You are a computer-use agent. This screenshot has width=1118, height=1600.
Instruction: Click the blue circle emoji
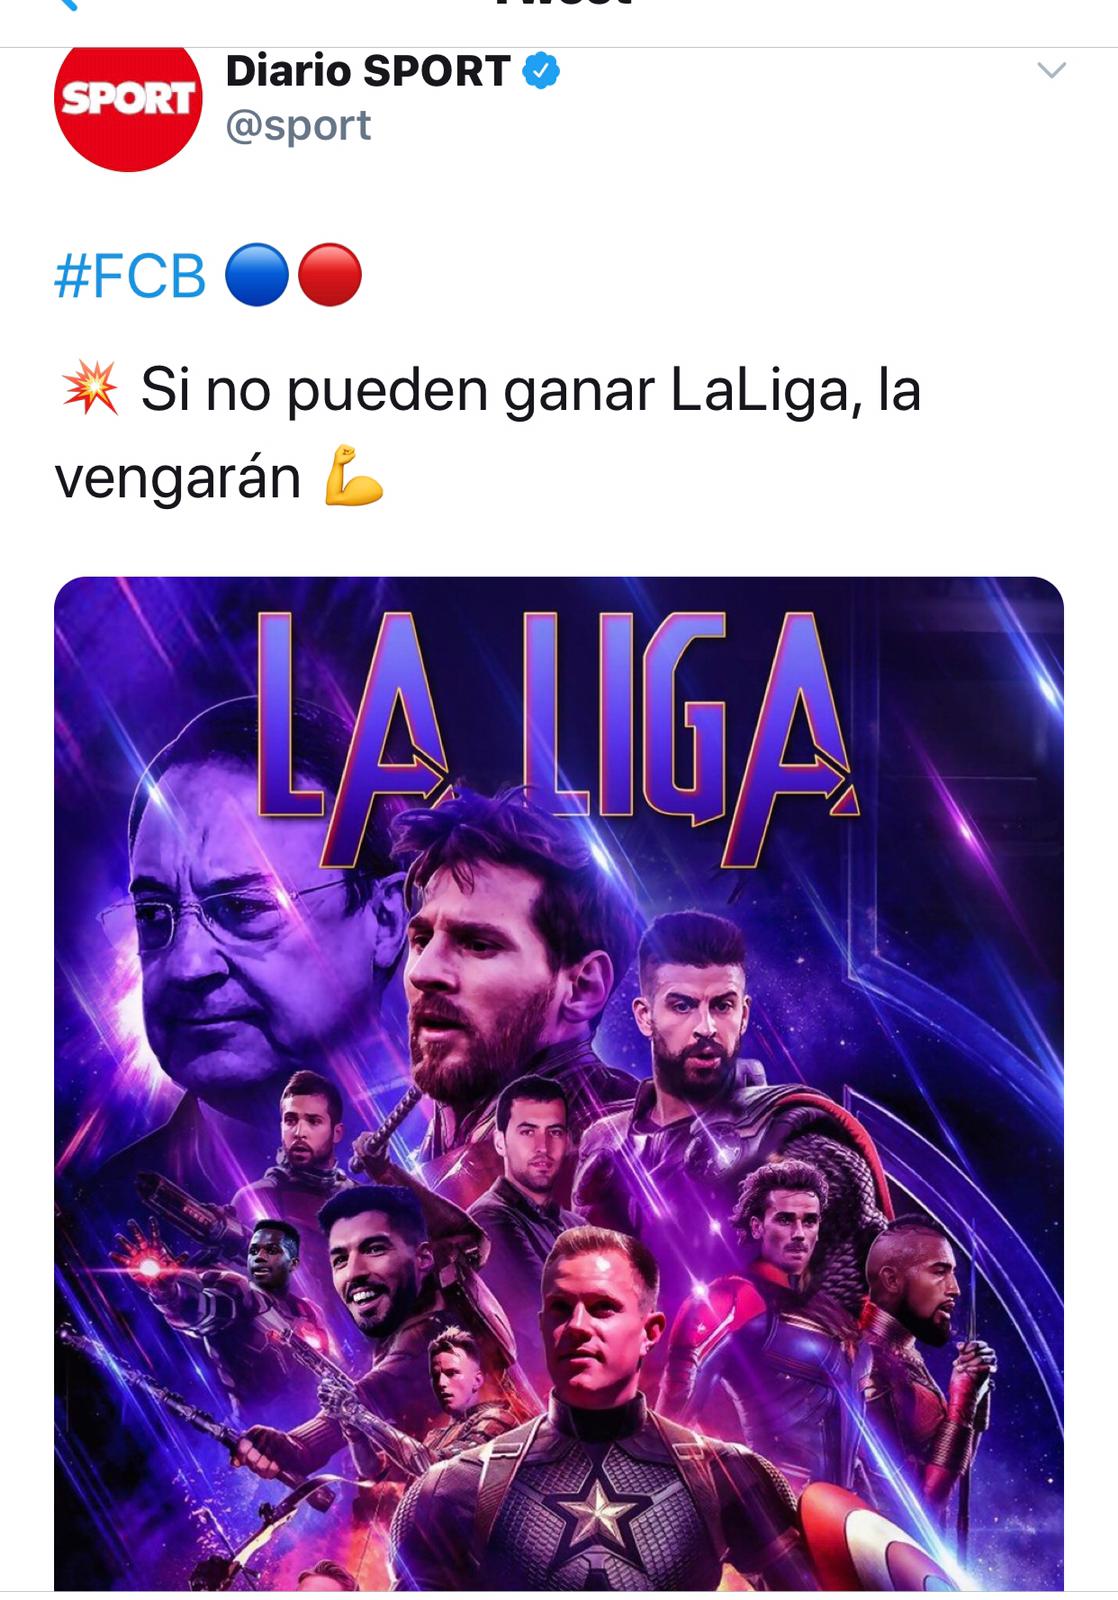[257, 275]
